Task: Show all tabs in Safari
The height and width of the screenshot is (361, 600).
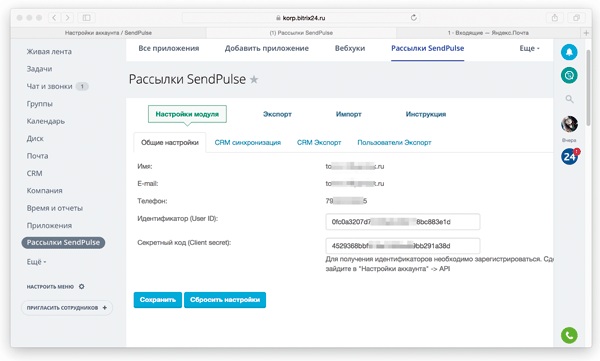Action: (x=576, y=18)
